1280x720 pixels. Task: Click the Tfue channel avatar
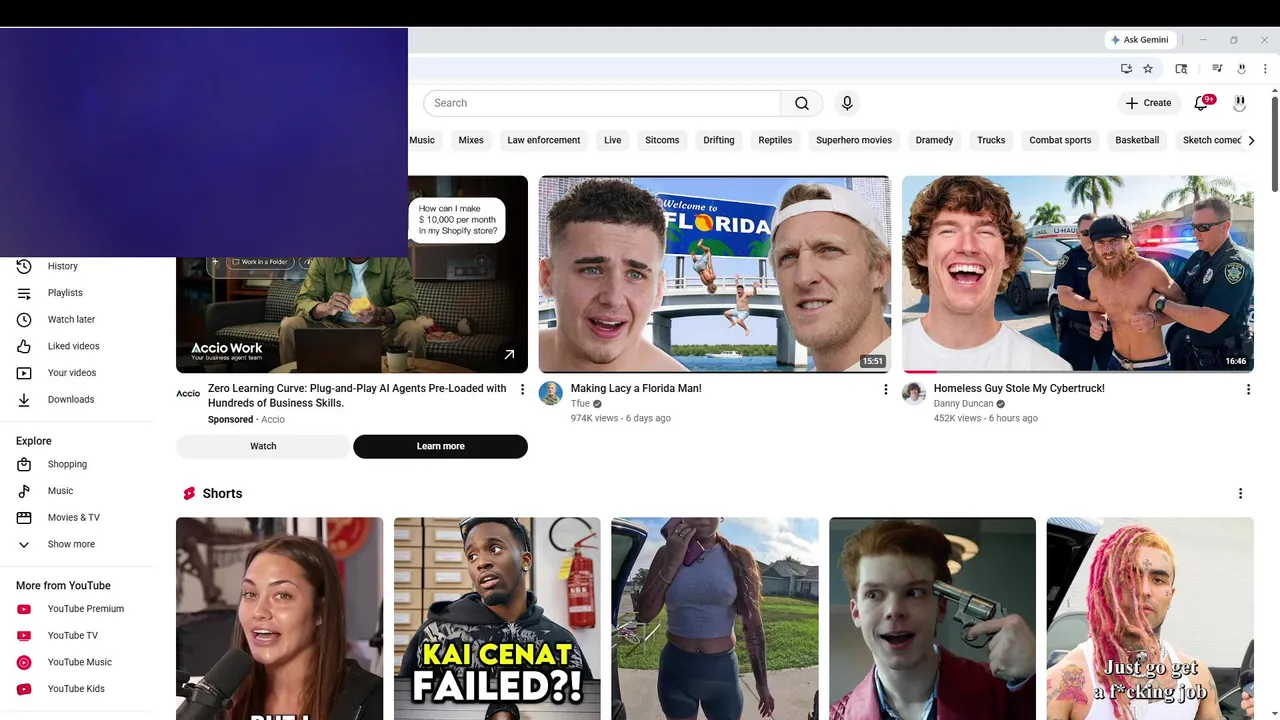[551, 393]
